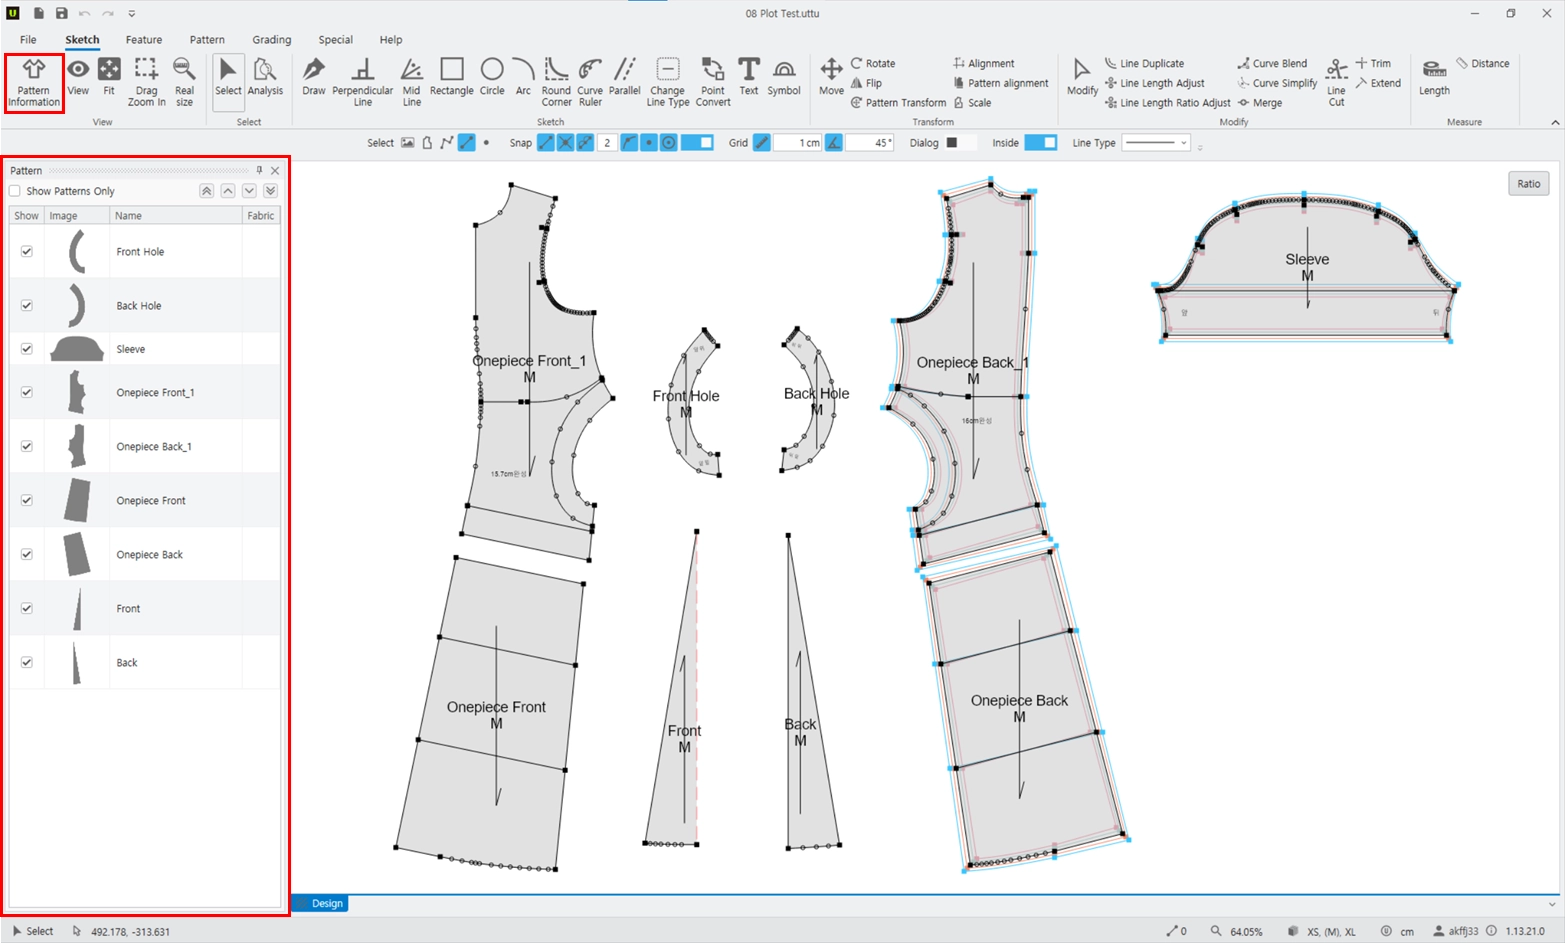The height and width of the screenshot is (943, 1565).
Task: Uncheck the Sleeve pattern show checkbox
Action: click(x=27, y=349)
